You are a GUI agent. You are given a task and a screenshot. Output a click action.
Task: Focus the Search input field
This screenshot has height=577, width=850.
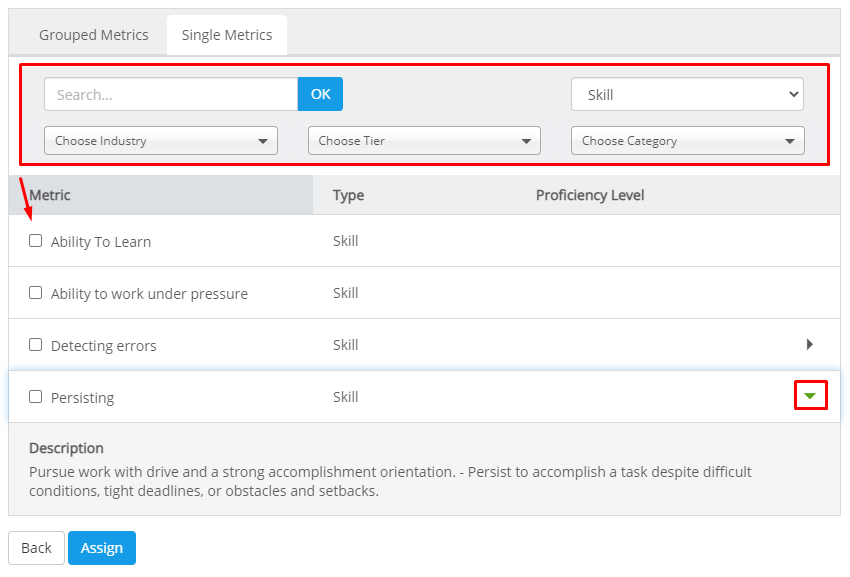tap(171, 94)
